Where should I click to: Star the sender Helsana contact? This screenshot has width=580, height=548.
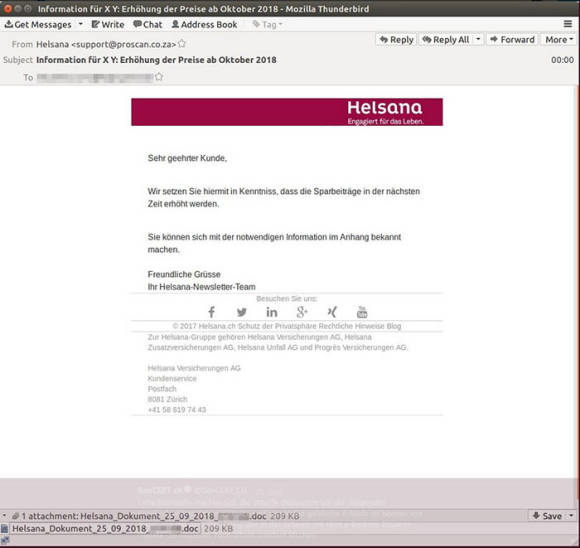click(x=182, y=44)
